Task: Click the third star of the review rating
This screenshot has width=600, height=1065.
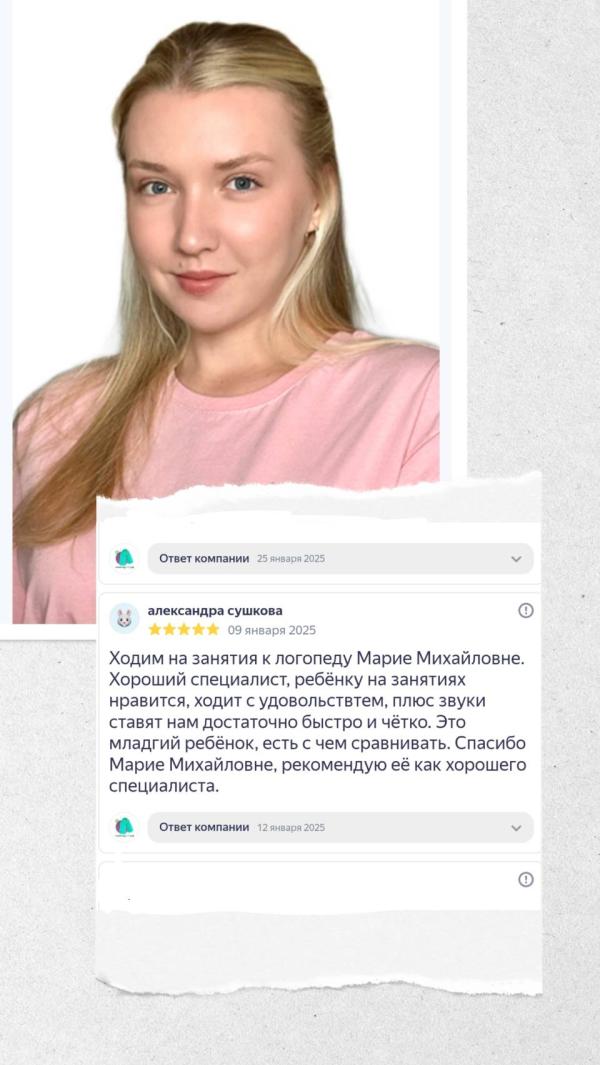Action: [x=183, y=630]
